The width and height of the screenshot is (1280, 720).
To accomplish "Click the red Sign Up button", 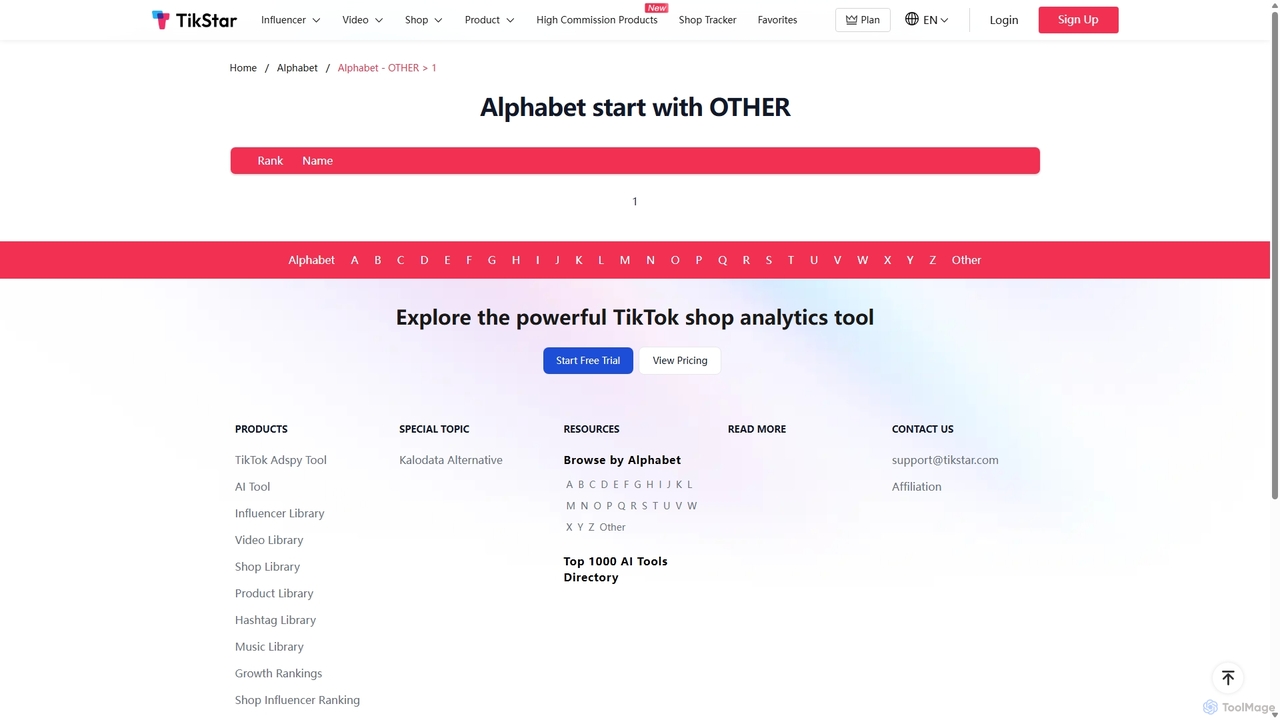I will 1078,20.
